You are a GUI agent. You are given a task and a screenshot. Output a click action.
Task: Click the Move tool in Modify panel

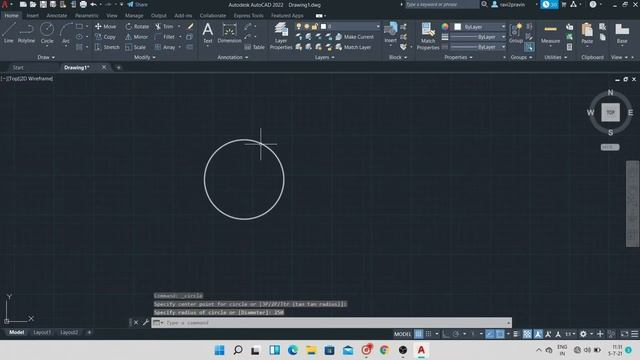click(x=106, y=26)
